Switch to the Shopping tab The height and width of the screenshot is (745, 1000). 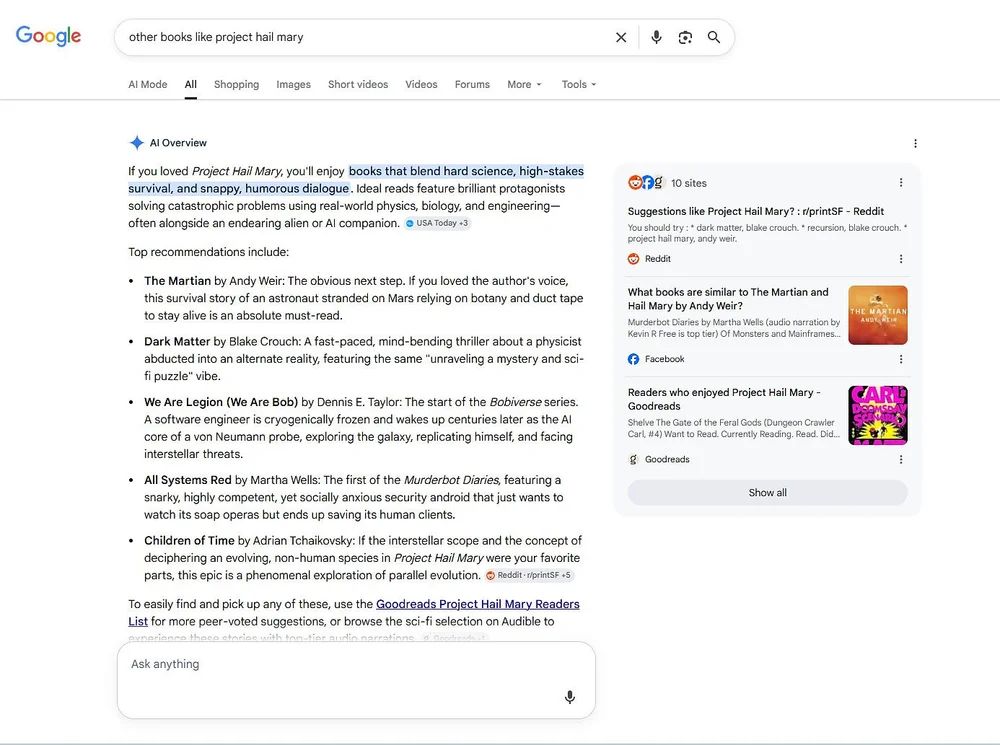pyautogui.click(x=237, y=84)
